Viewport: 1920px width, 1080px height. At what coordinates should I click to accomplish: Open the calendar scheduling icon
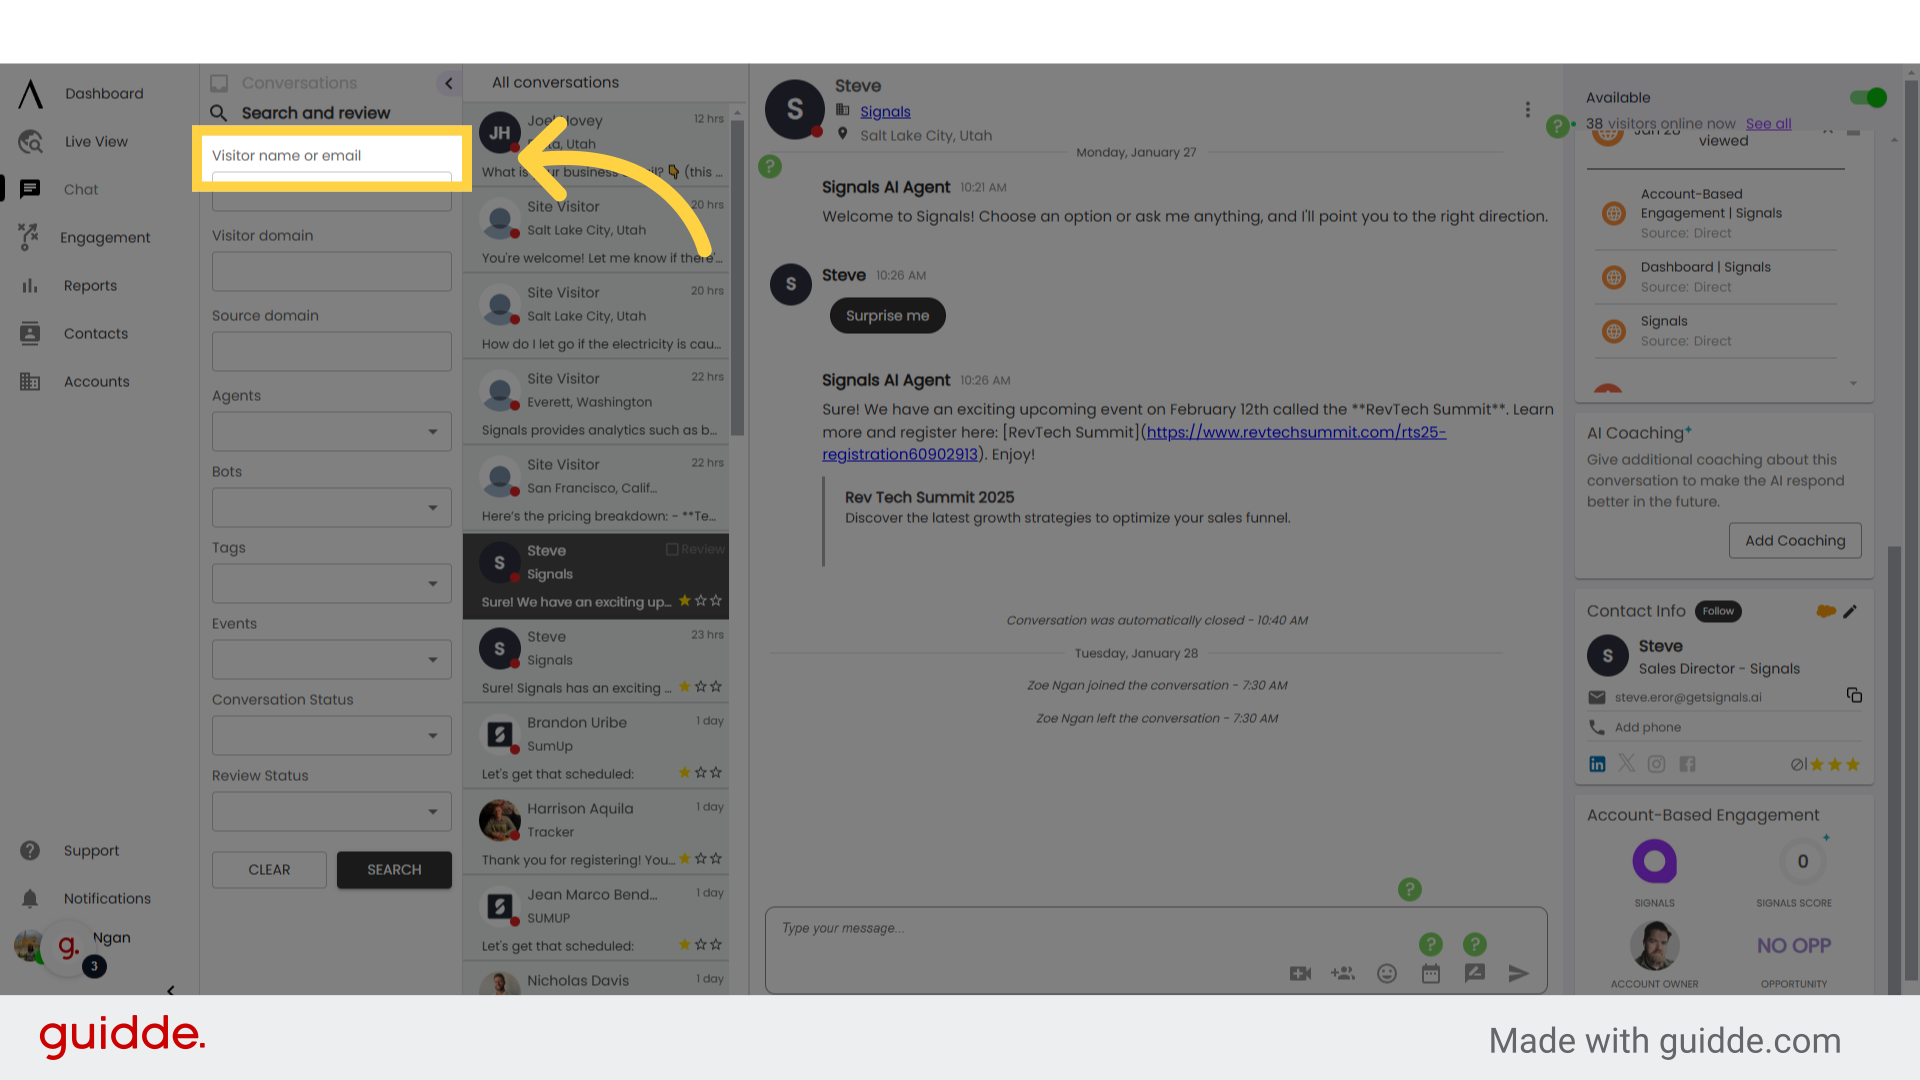coord(1431,973)
